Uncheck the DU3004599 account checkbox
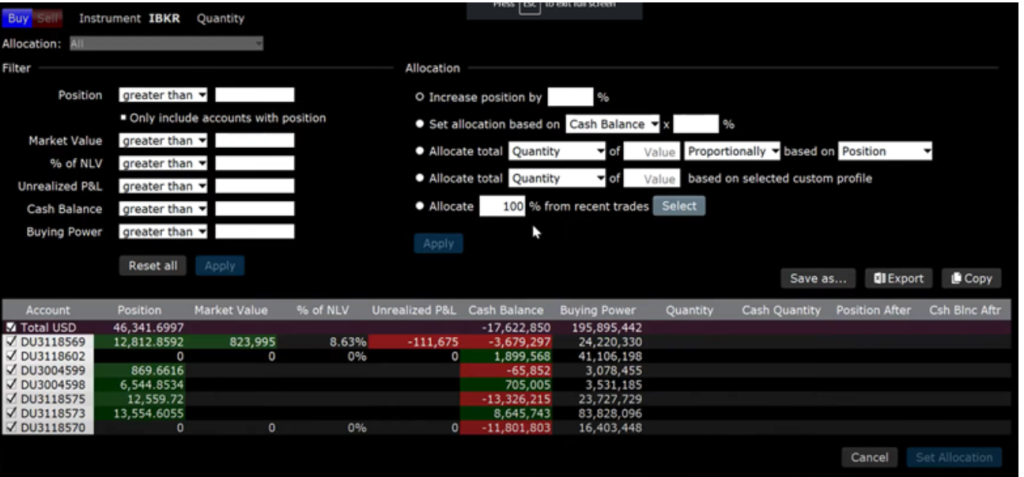Image resolution: width=1024 pixels, height=477 pixels. click(11, 370)
